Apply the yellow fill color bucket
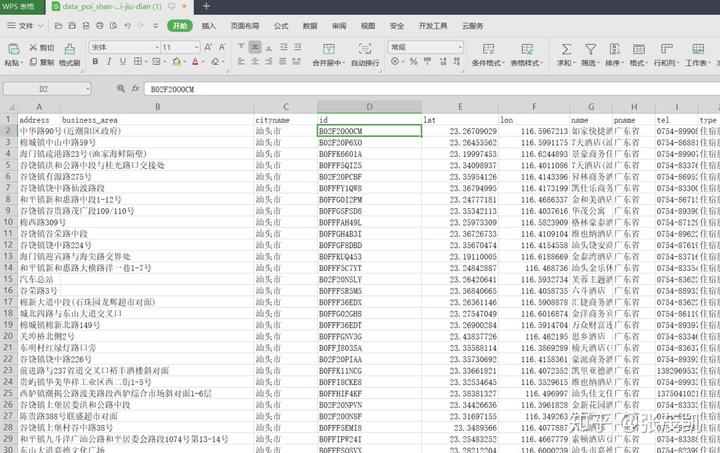The height and width of the screenshot is (453, 720). coord(177,62)
